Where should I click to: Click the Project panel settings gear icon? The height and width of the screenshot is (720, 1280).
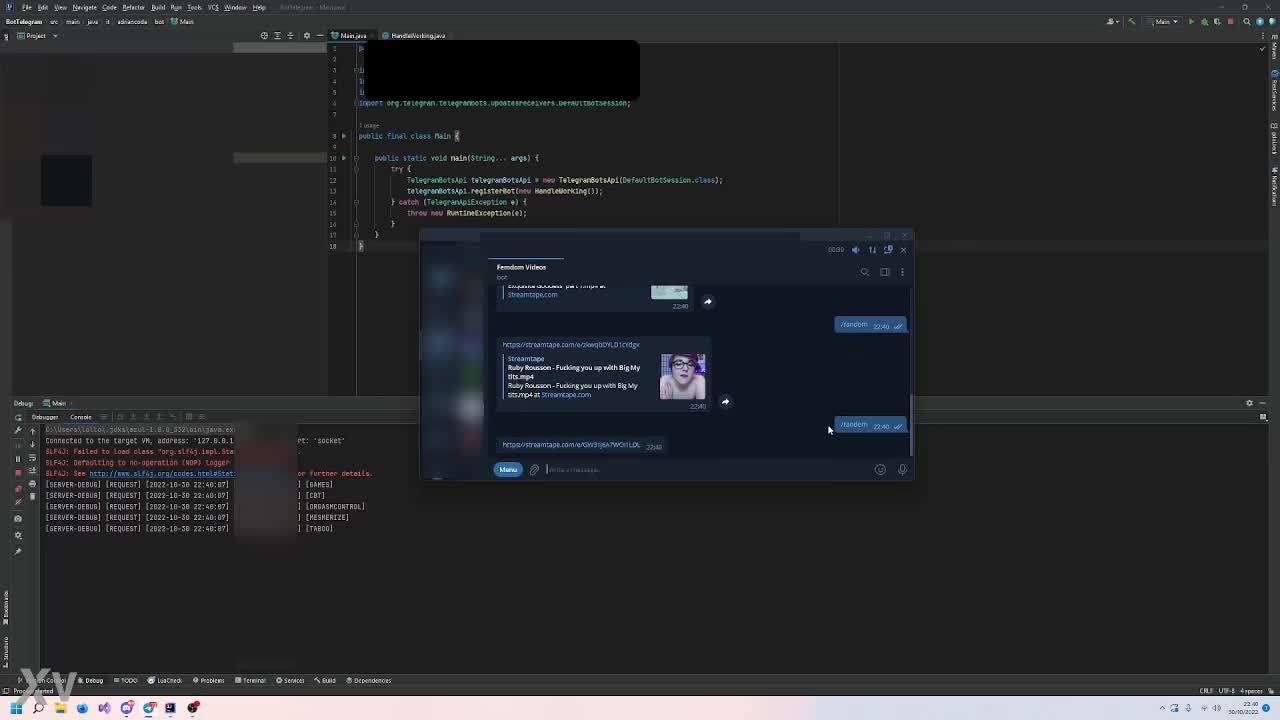tap(306, 36)
